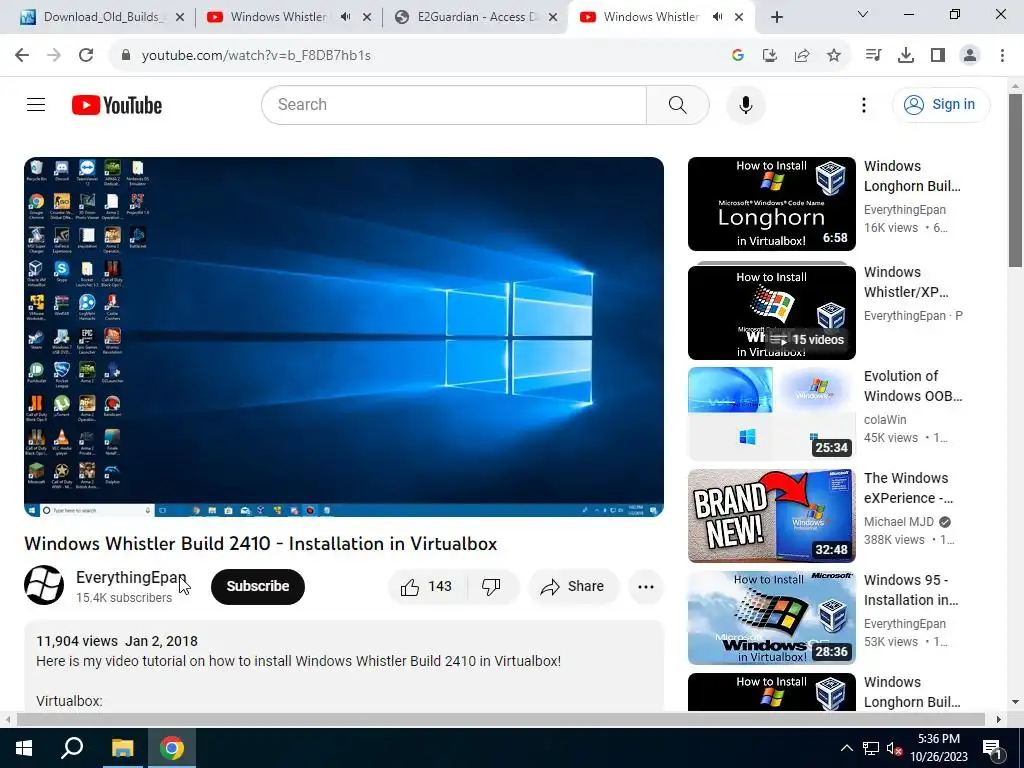The height and width of the screenshot is (768, 1024).
Task: Go forward in browser history
Action: (x=54, y=55)
